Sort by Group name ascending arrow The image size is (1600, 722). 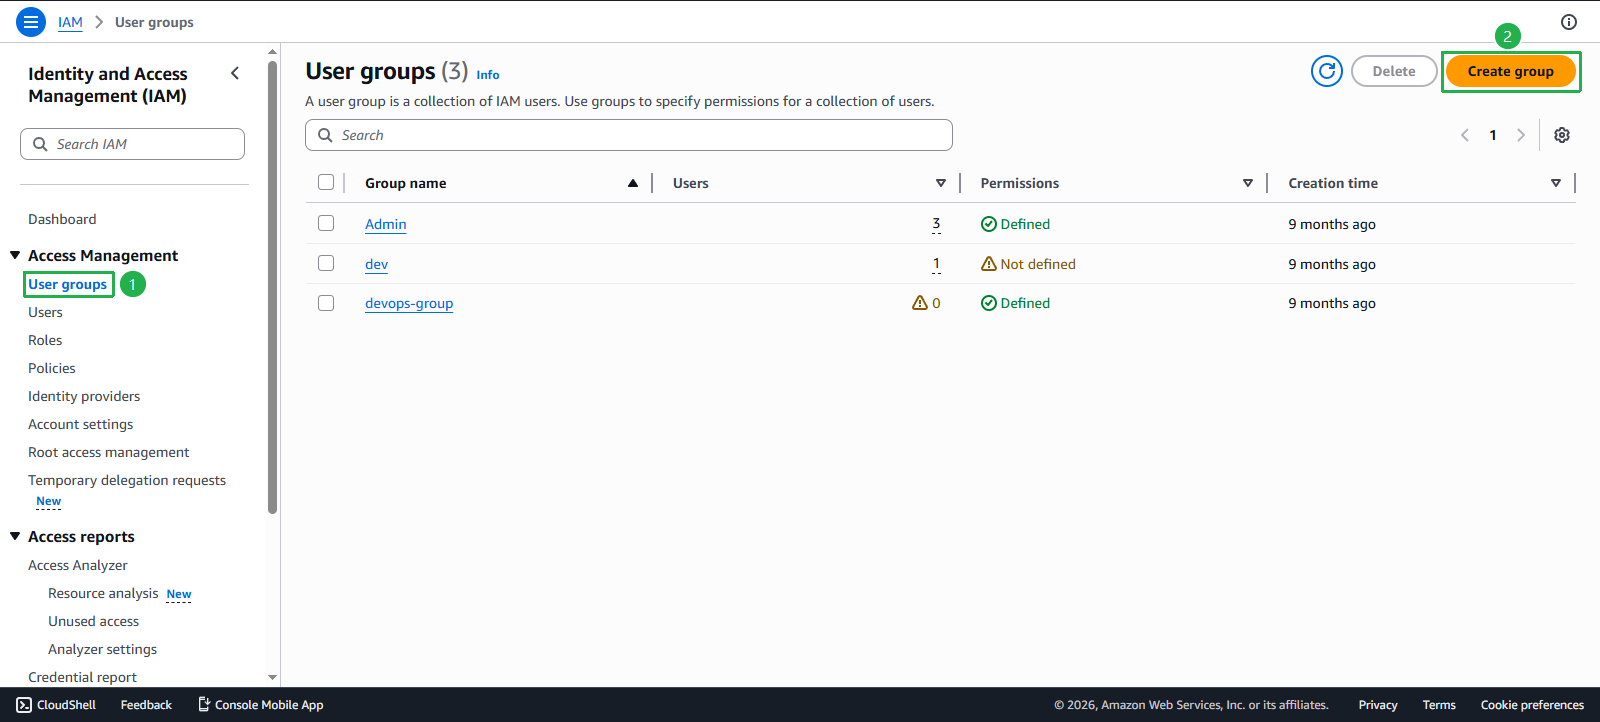tap(633, 183)
